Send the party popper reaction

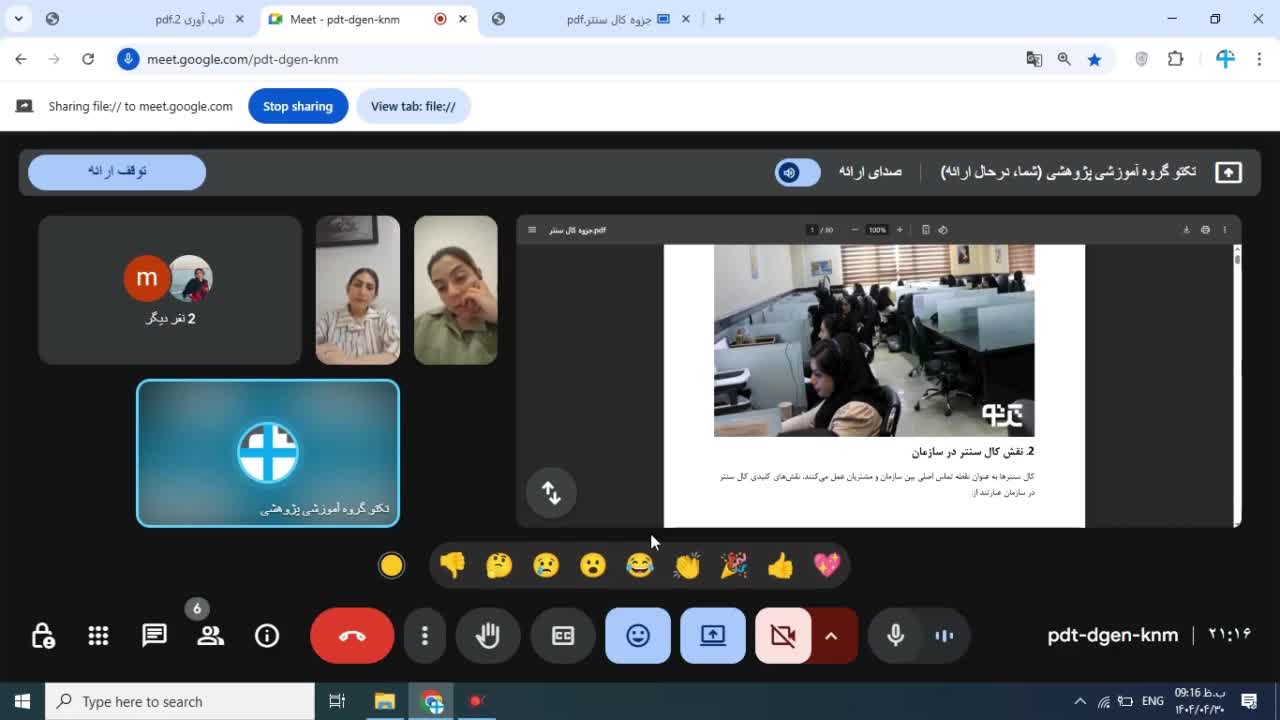pyautogui.click(x=734, y=566)
